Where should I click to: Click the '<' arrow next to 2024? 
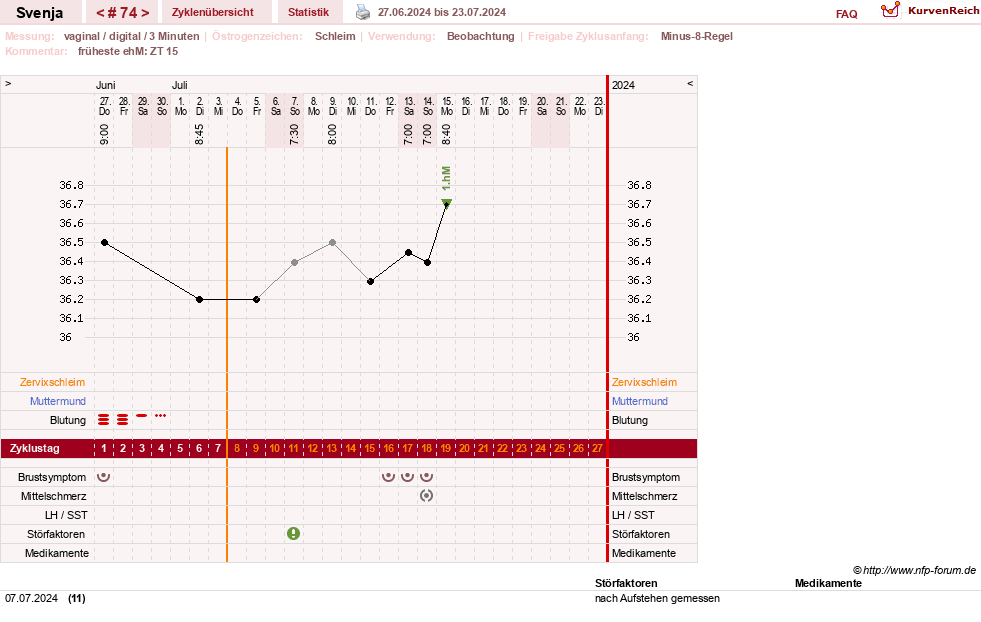point(690,84)
